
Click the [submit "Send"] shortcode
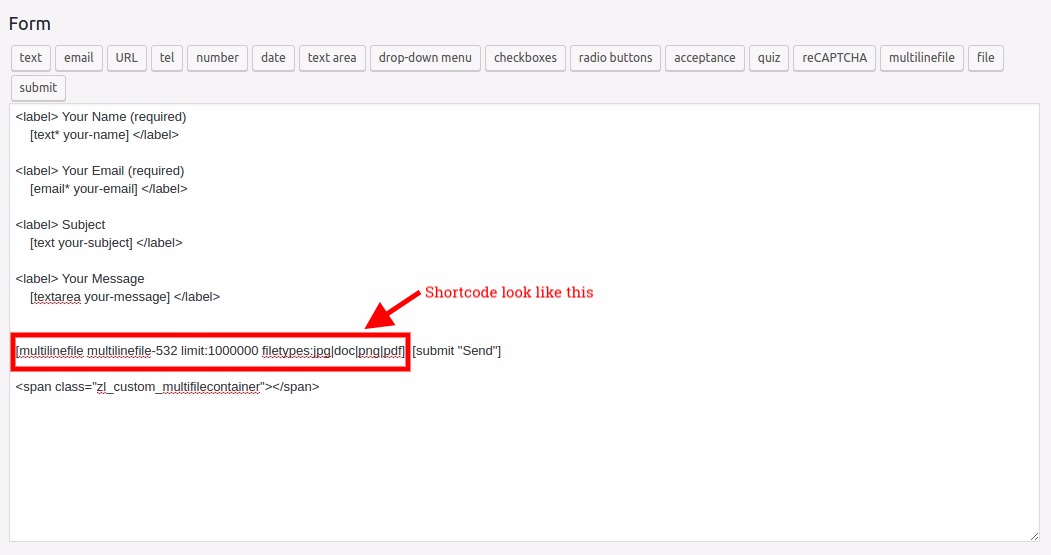(x=456, y=351)
